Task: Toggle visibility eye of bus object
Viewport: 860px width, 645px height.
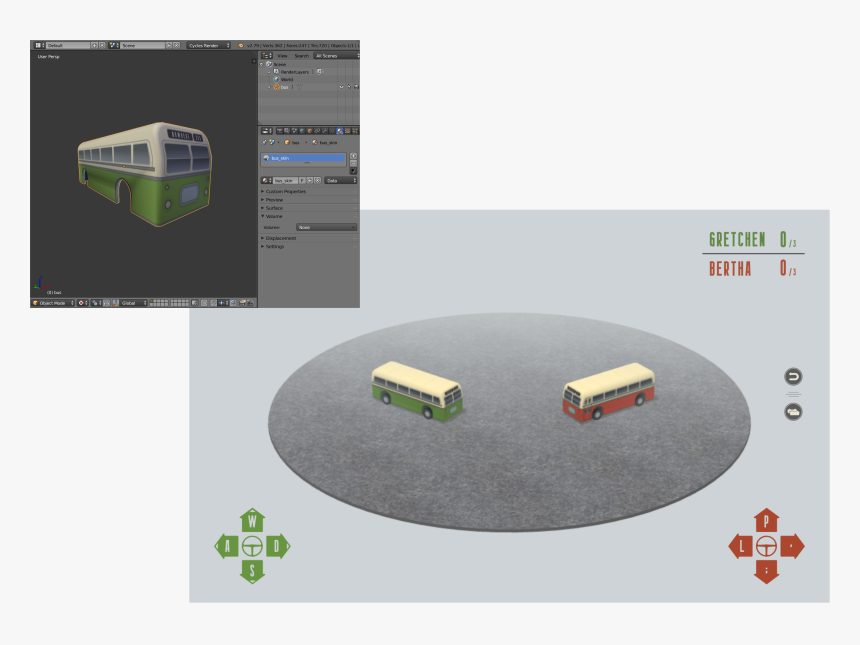Action: coord(340,87)
